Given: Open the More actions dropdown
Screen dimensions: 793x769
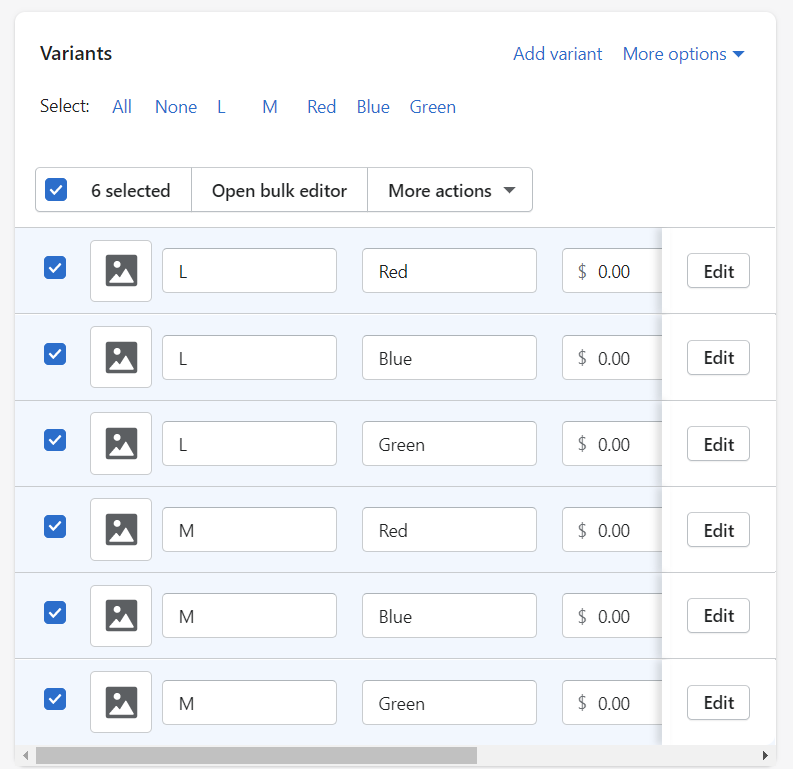Looking at the screenshot, I should pos(450,190).
